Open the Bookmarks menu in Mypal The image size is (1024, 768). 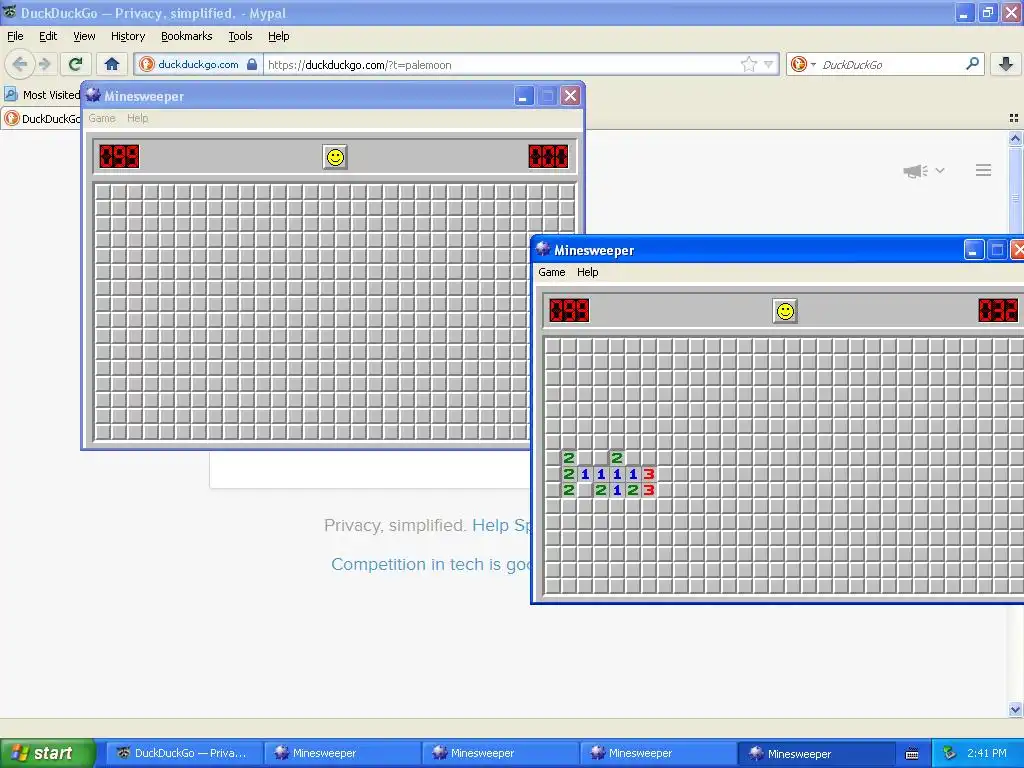[186, 36]
